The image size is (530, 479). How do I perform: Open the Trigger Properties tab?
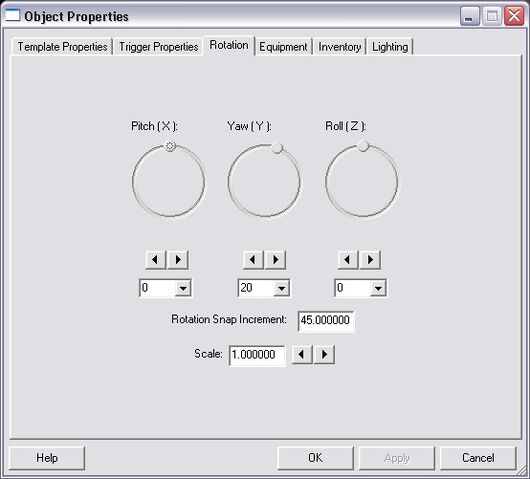pos(159,47)
